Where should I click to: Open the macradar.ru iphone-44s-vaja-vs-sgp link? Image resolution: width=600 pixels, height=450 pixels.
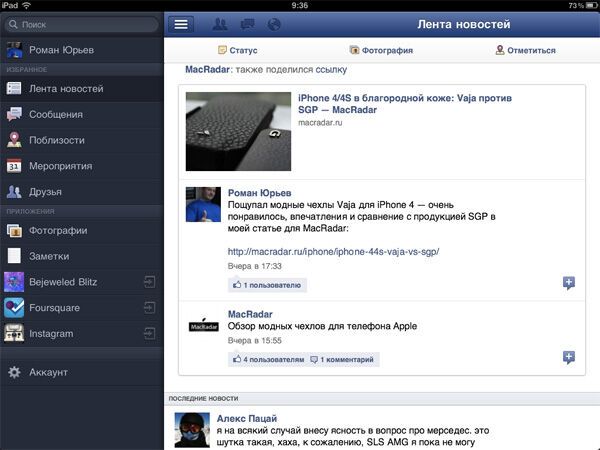(333, 252)
